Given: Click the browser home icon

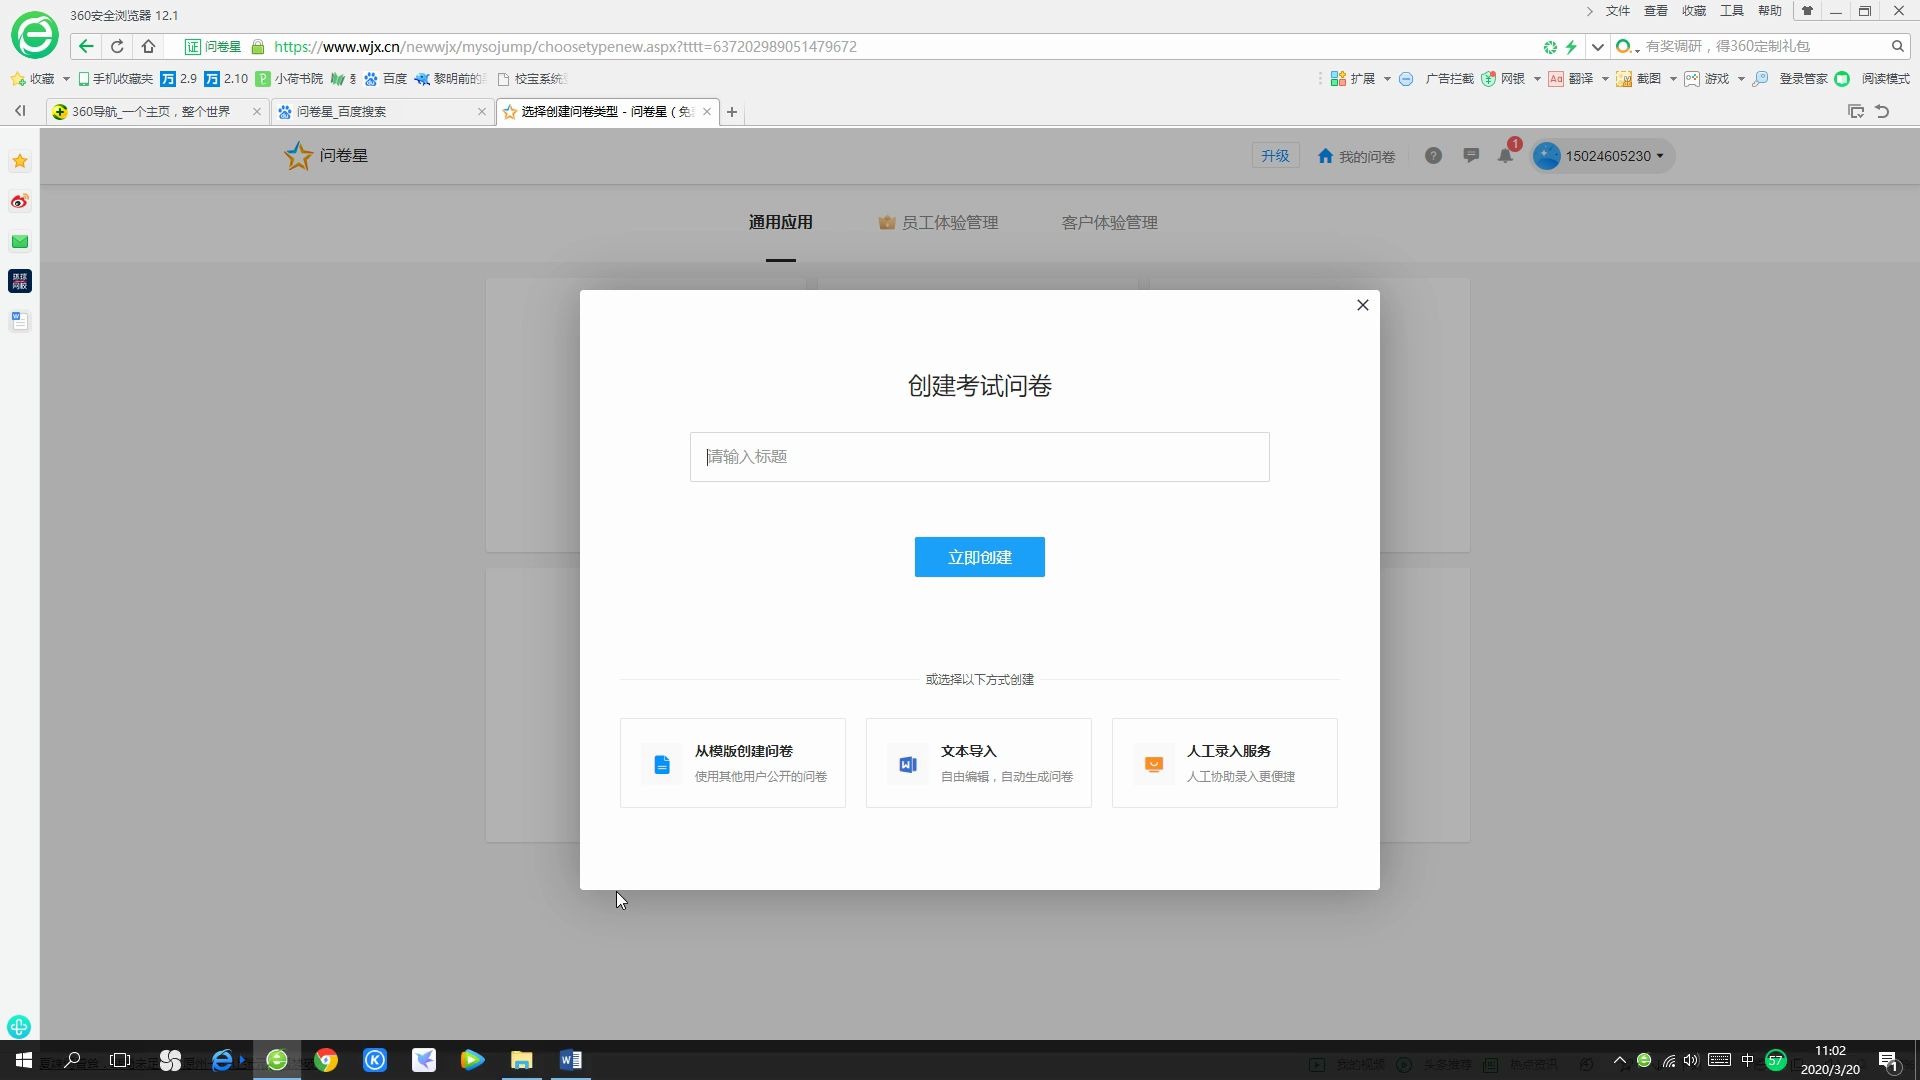Looking at the screenshot, I should pyautogui.click(x=148, y=46).
